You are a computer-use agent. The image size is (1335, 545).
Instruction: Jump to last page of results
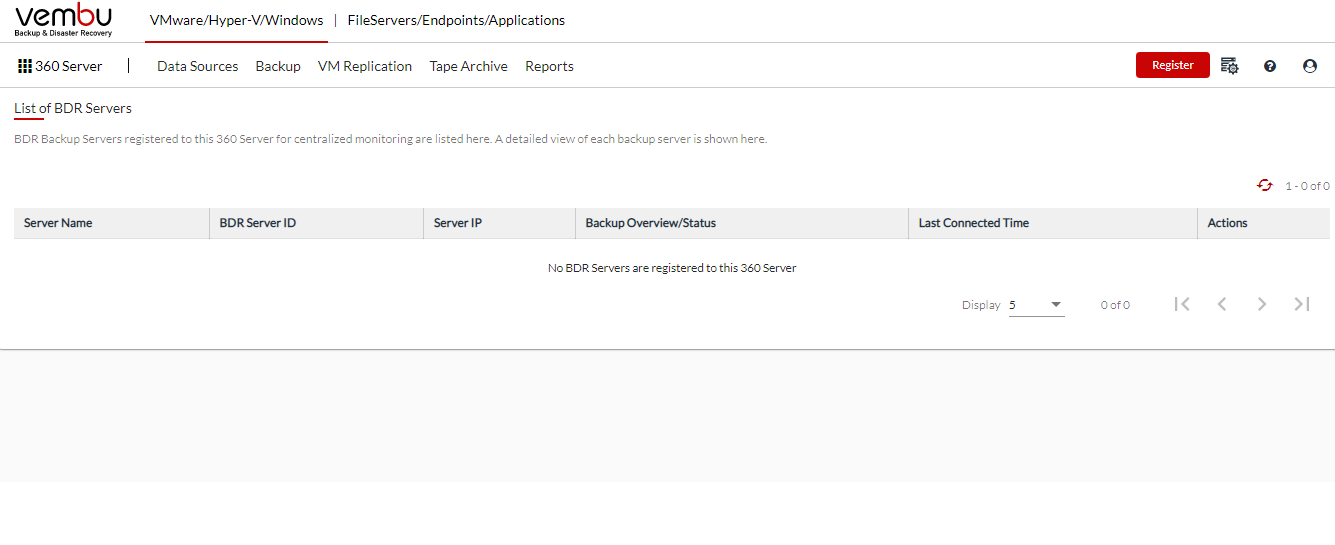[1302, 304]
